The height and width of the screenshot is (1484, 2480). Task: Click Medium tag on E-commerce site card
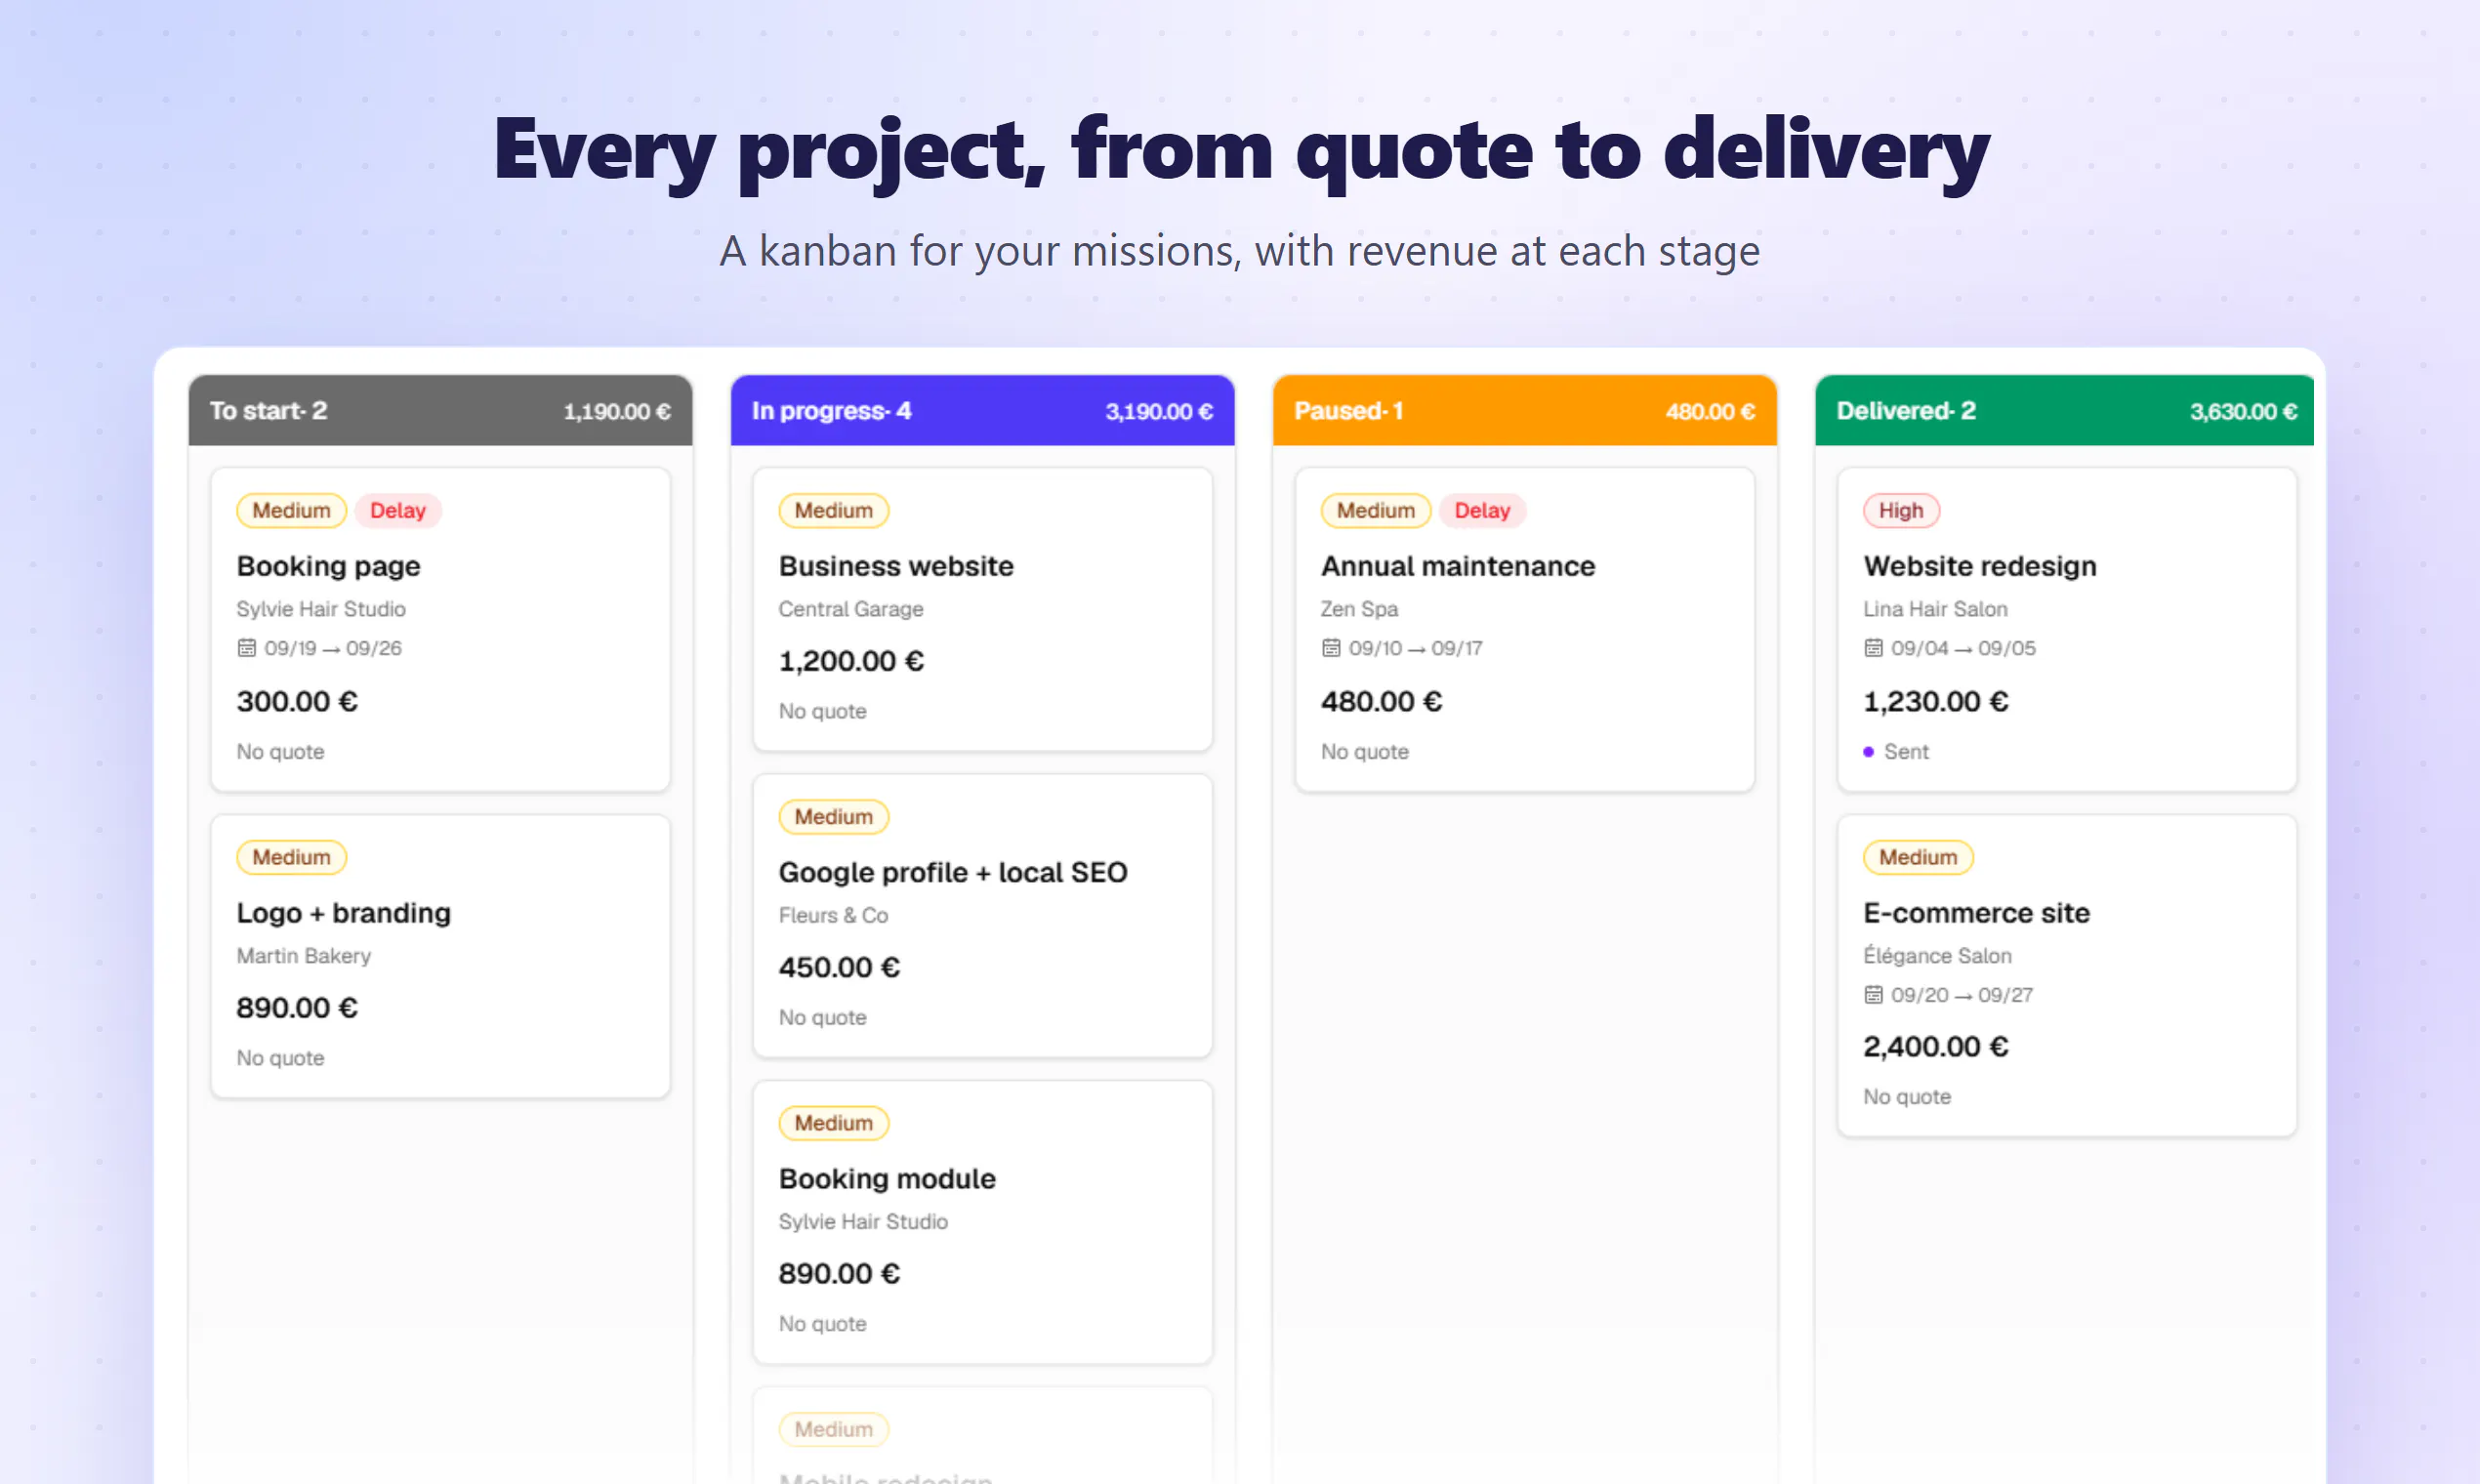(1917, 858)
